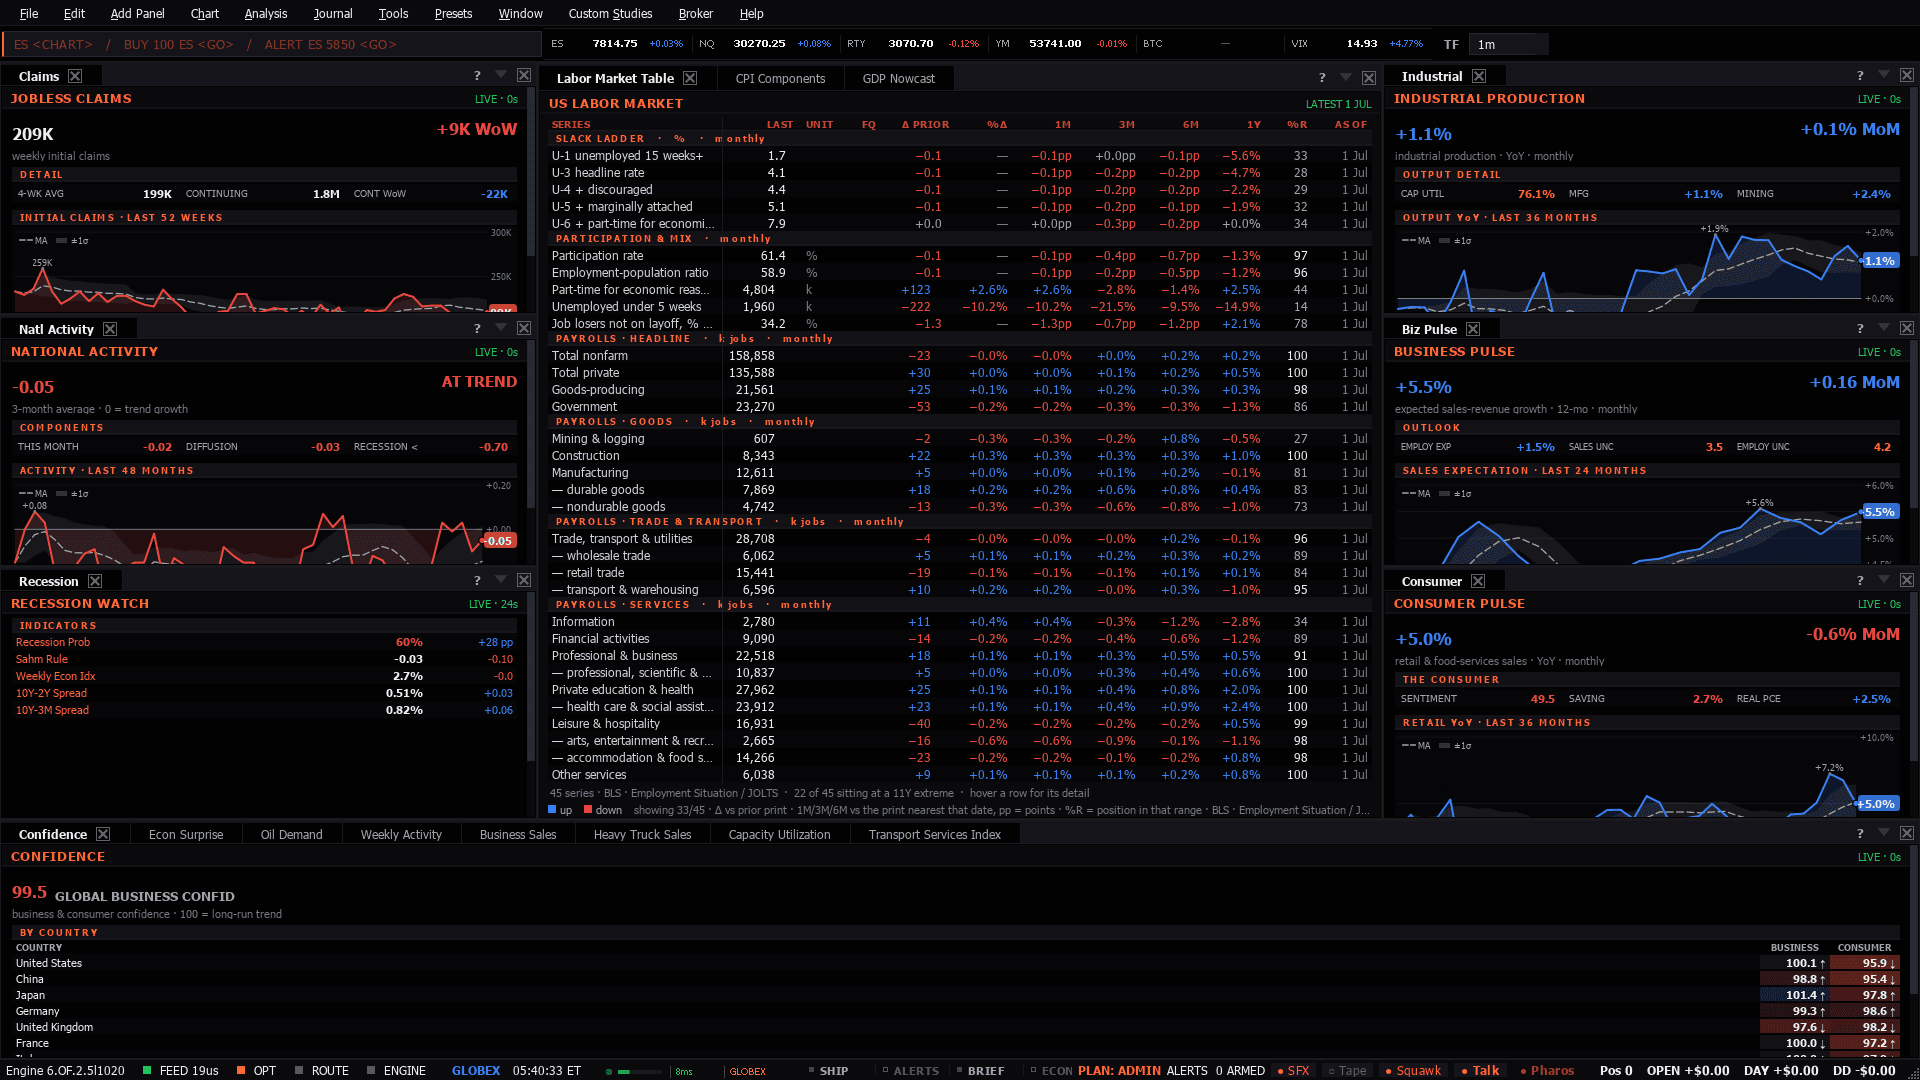
Task: Toggle Squawk audio in status bar
Action: pos(1413,1070)
